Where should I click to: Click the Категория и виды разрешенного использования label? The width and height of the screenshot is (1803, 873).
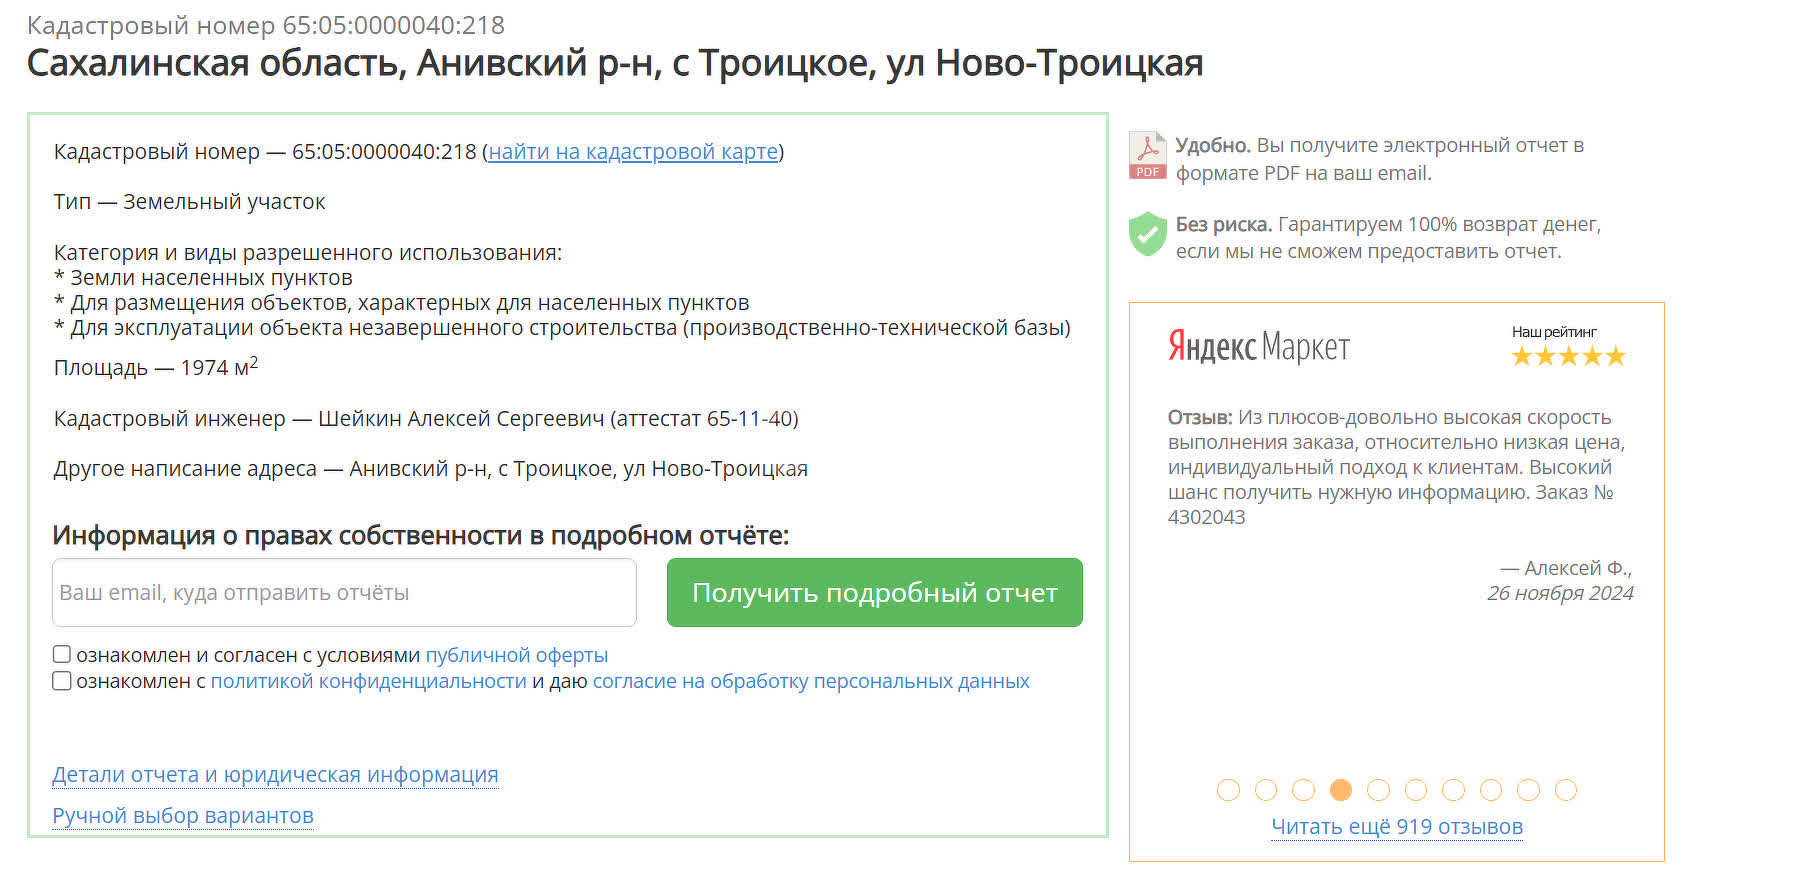coord(308,253)
